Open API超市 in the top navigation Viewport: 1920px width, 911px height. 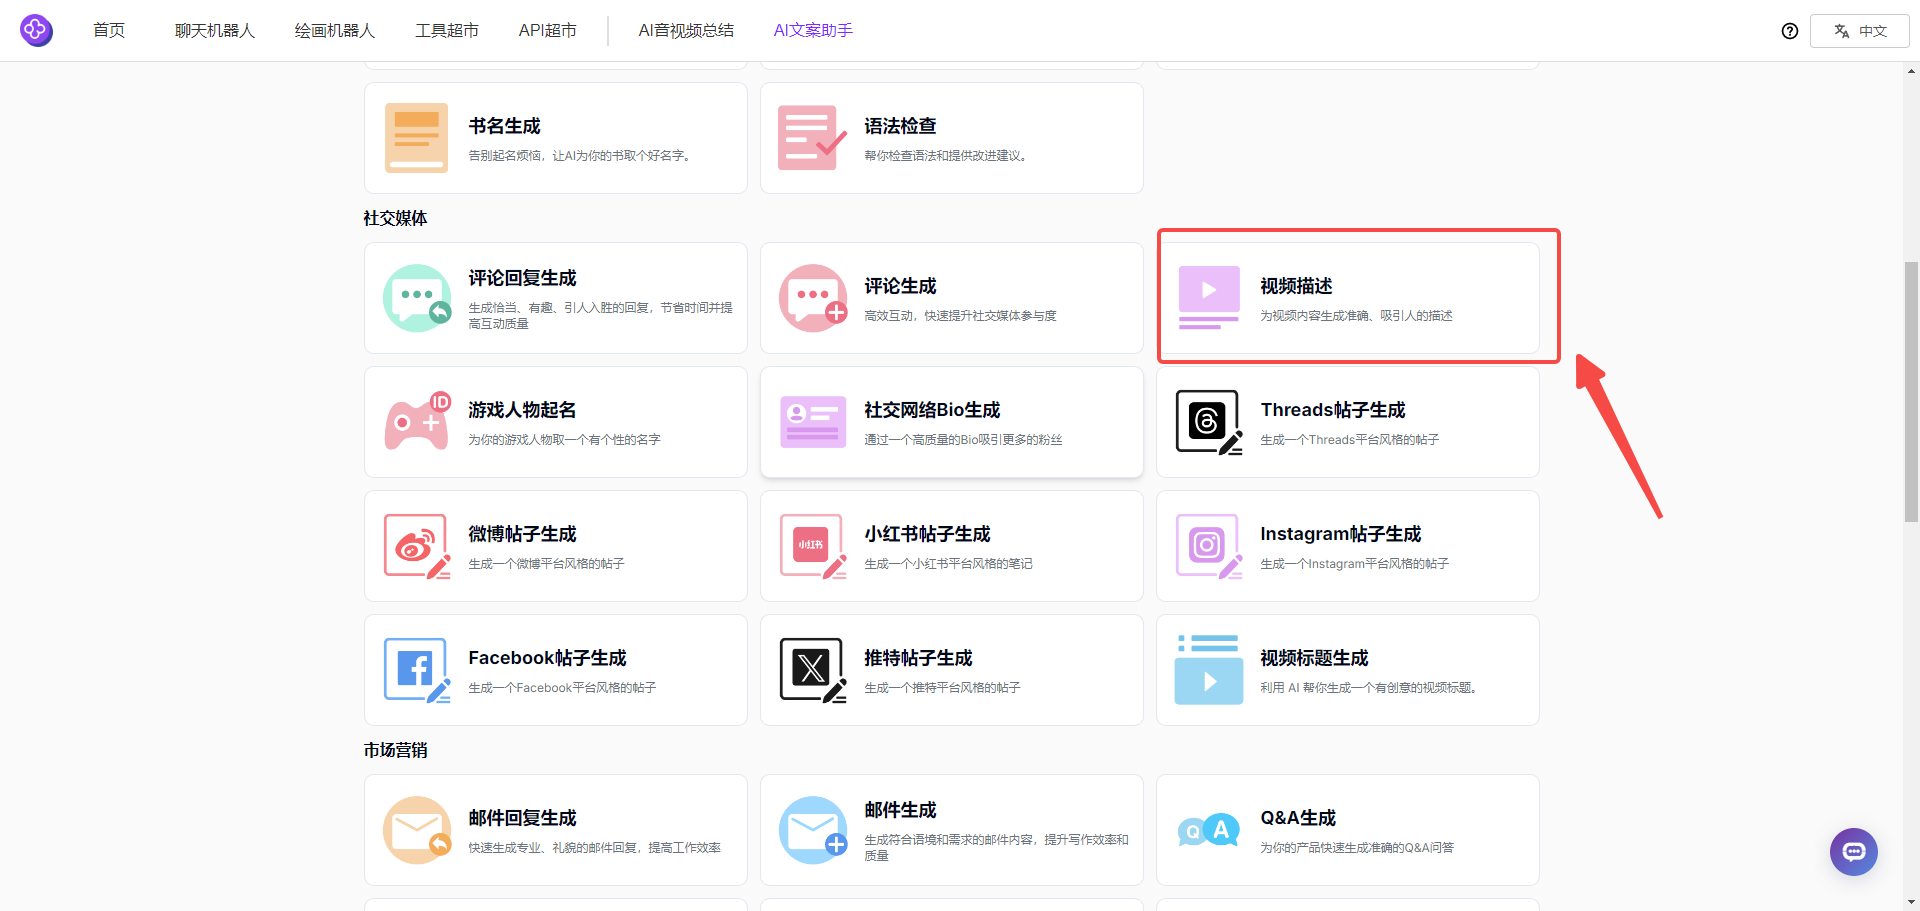point(547,30)
